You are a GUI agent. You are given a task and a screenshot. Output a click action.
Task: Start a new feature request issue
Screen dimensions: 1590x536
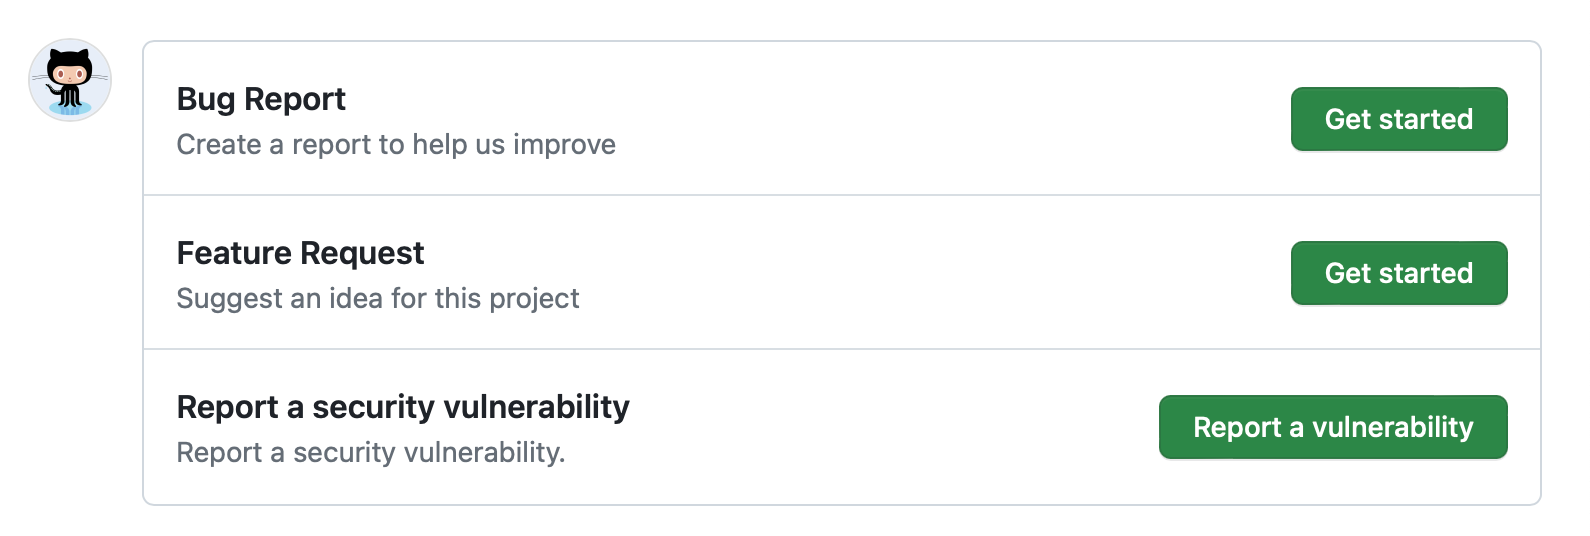[x=1398, y=273]
